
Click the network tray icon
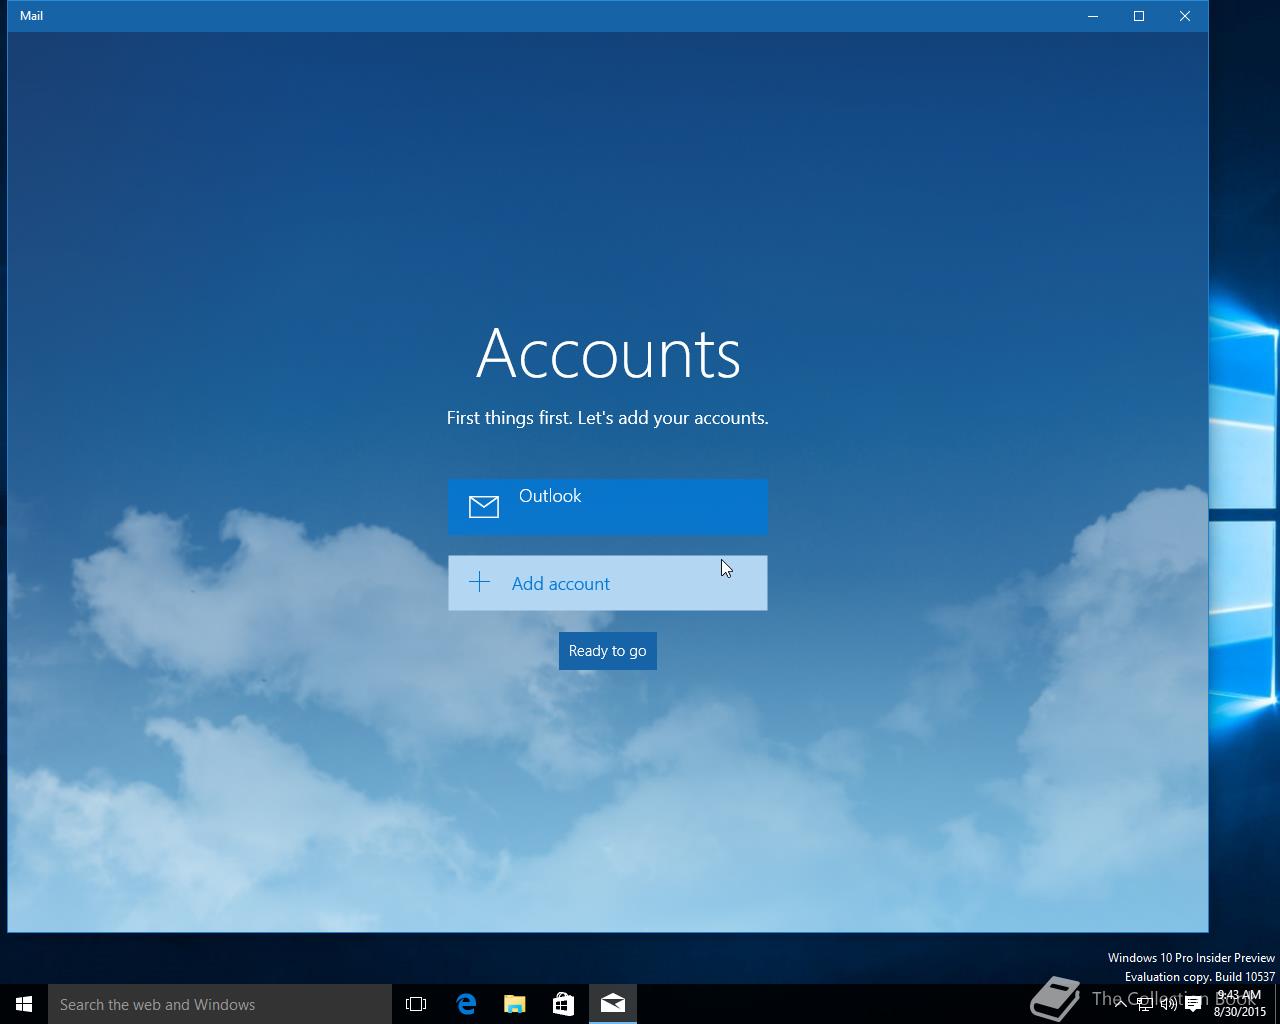1144,1004
